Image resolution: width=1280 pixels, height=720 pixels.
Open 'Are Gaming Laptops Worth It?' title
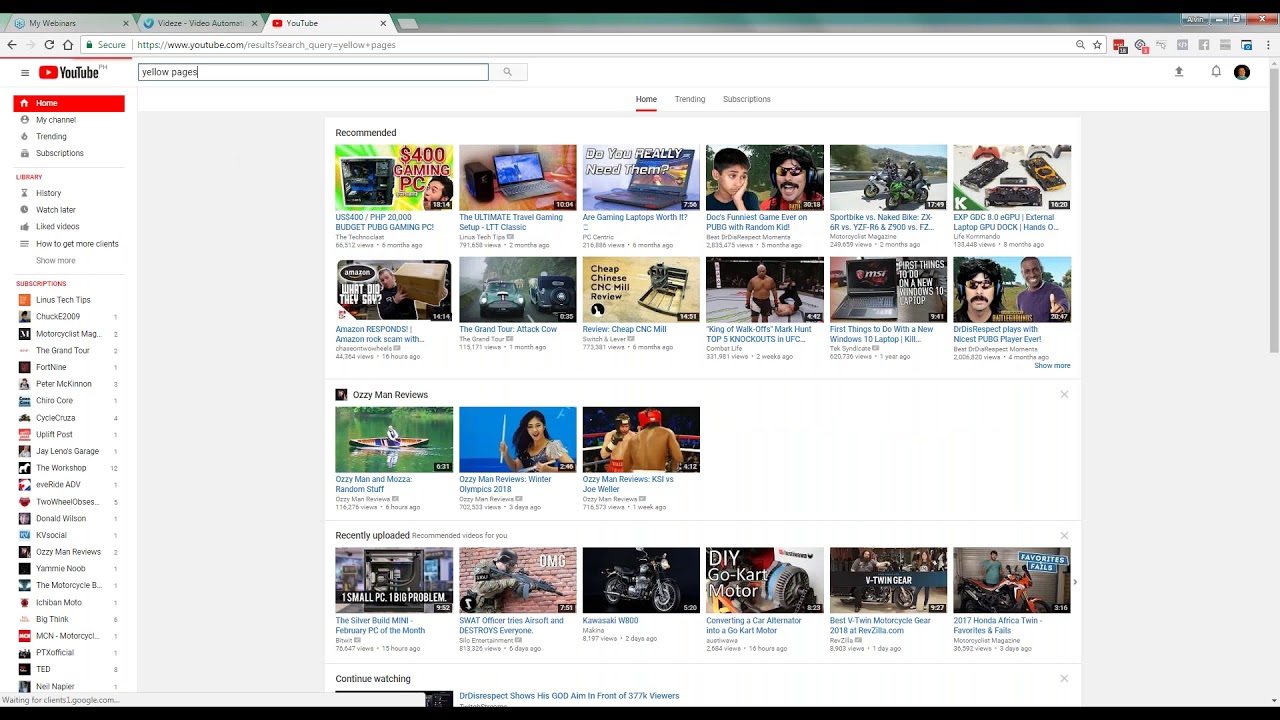click(x=635, y=217)
